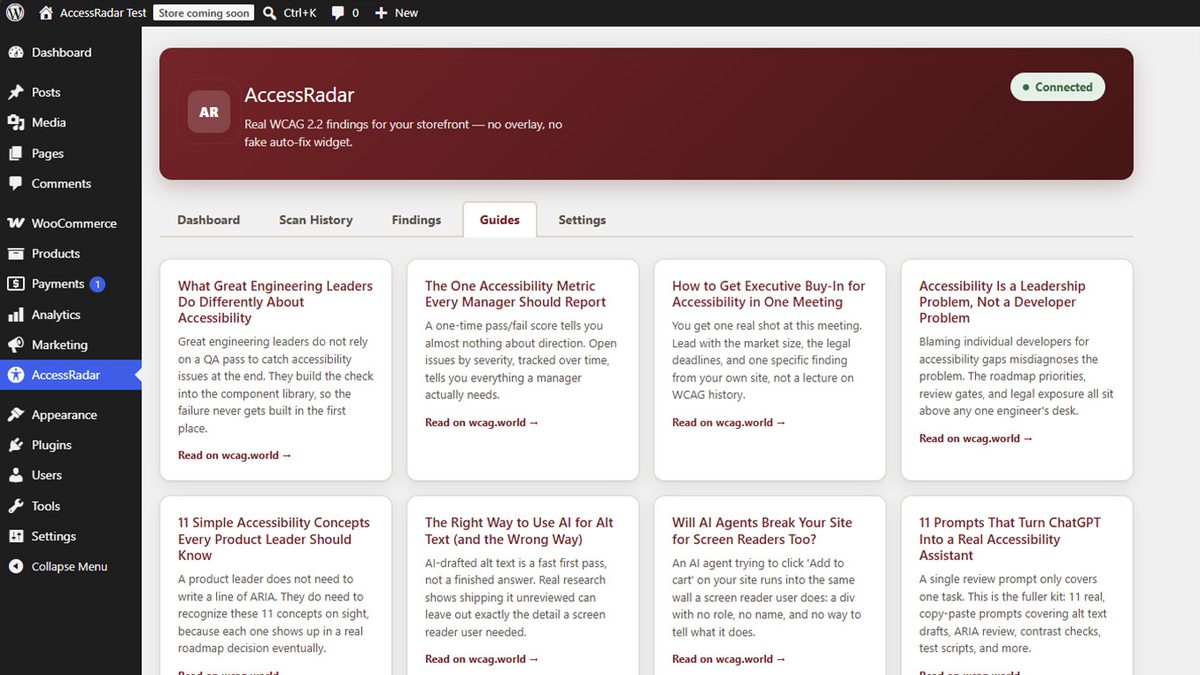
Task: Click the Pages icon in sidebar
Action: coord(15,153)
